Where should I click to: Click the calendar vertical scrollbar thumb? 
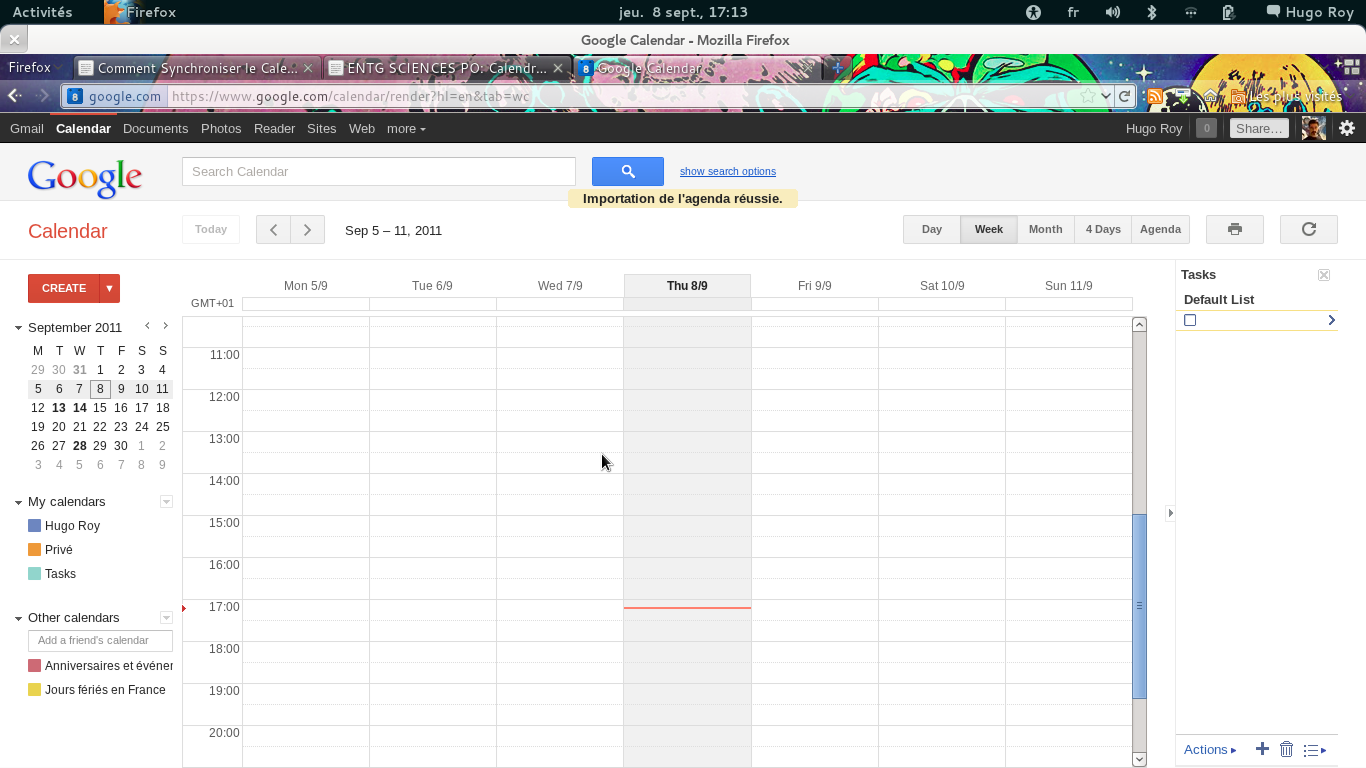(x=1139, y=606)
